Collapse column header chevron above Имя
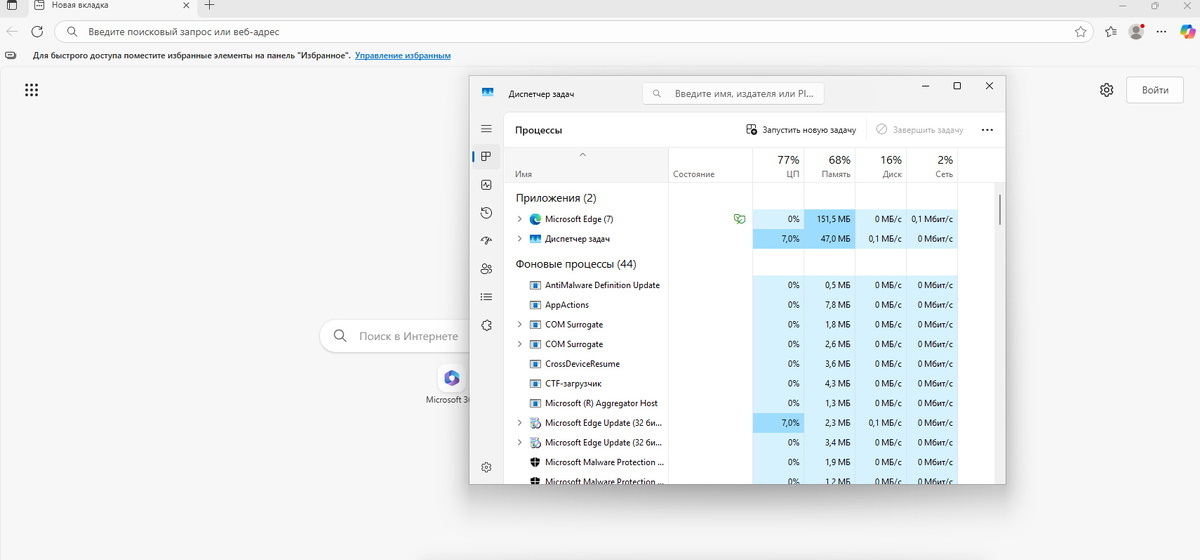 click(x=583, y=155)
